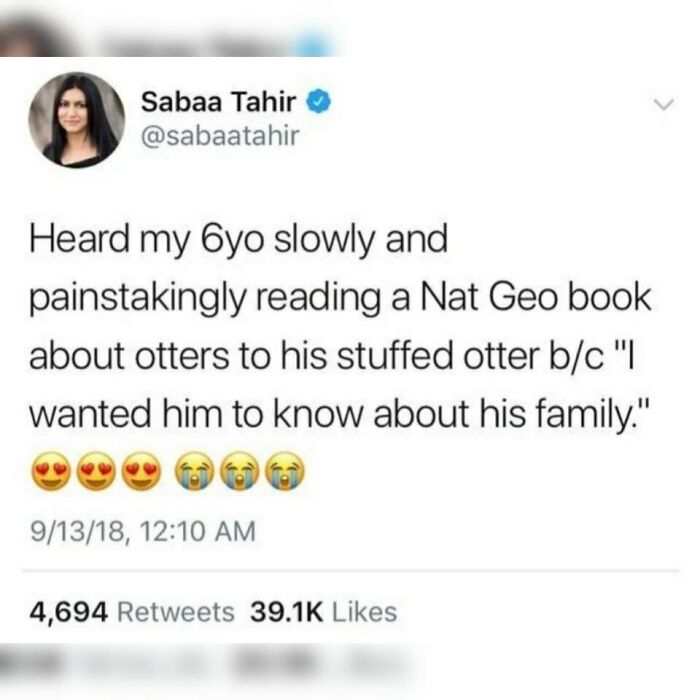Click the first loudly crying emoji
Viewport: 700px width, 700px height.
(195, 472)
